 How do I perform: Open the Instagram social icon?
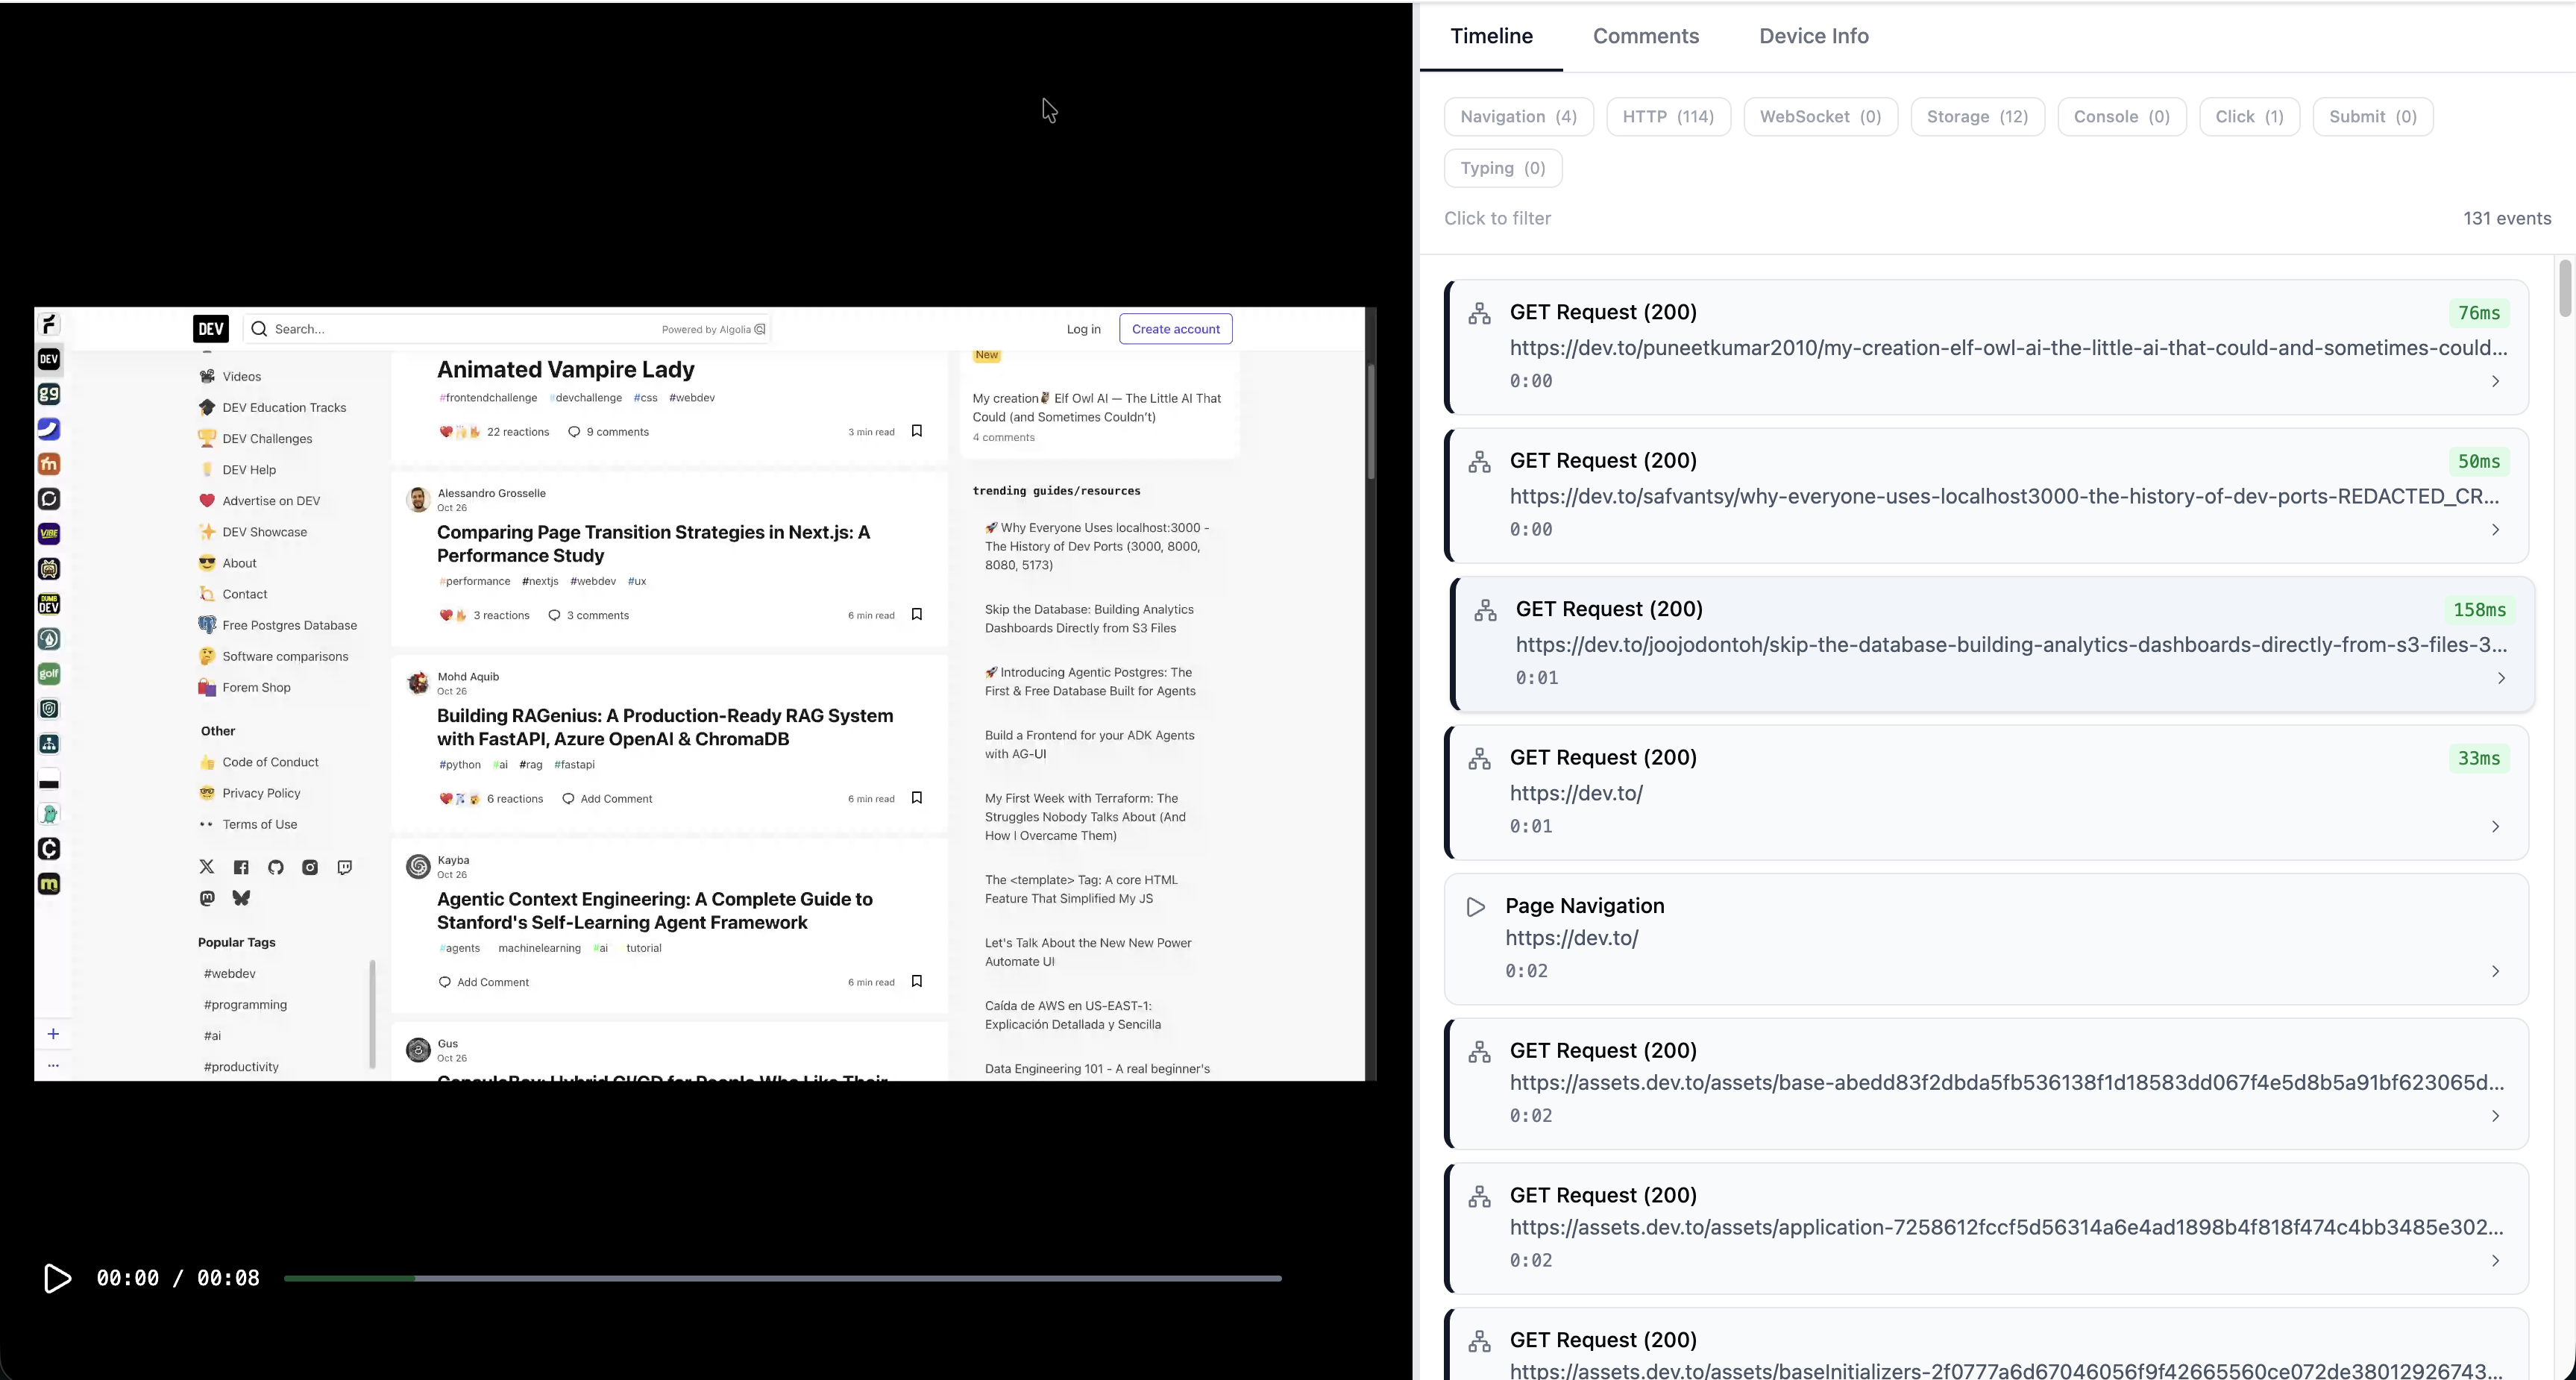pyautogui.click(x=310, y=867)
